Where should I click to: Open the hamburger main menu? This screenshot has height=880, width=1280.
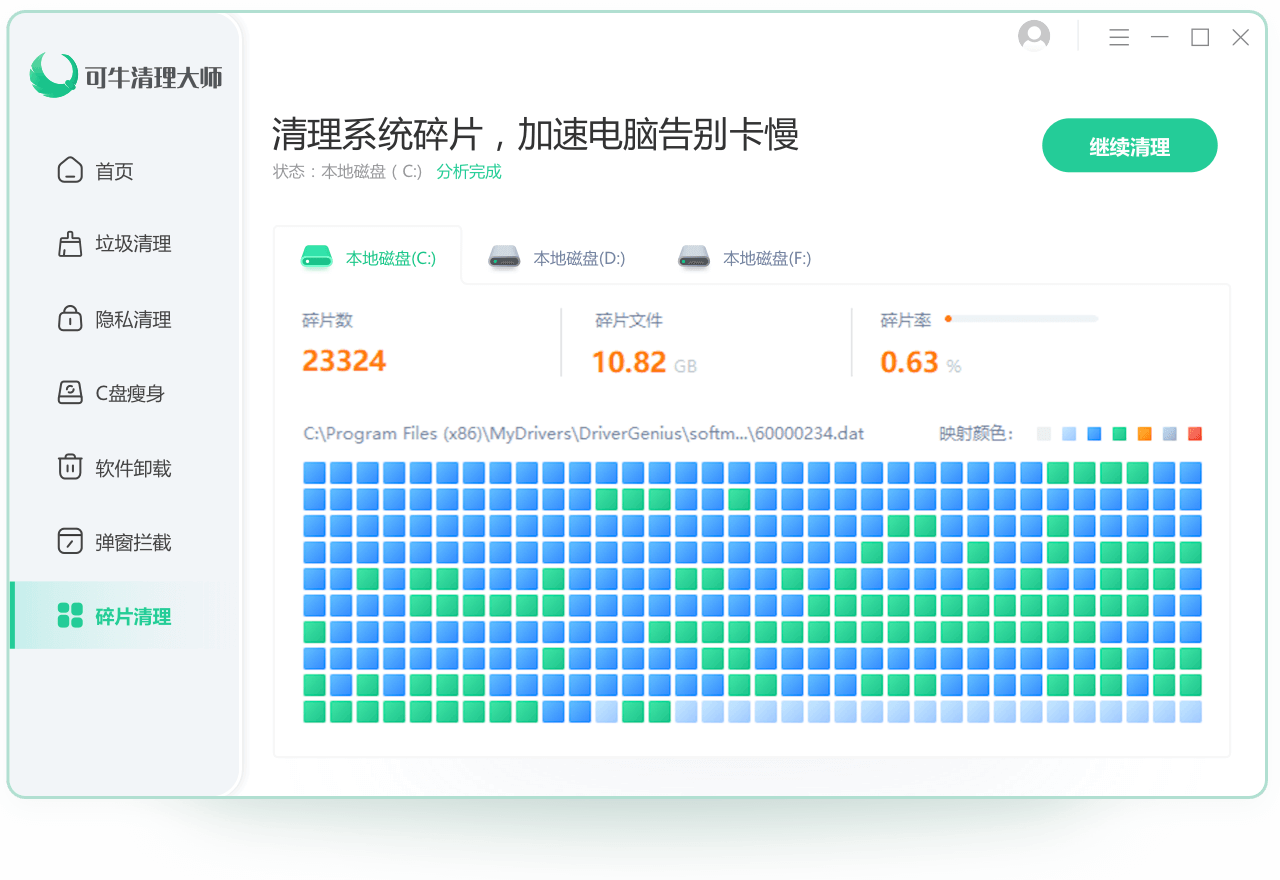(x=1119, y=38)
